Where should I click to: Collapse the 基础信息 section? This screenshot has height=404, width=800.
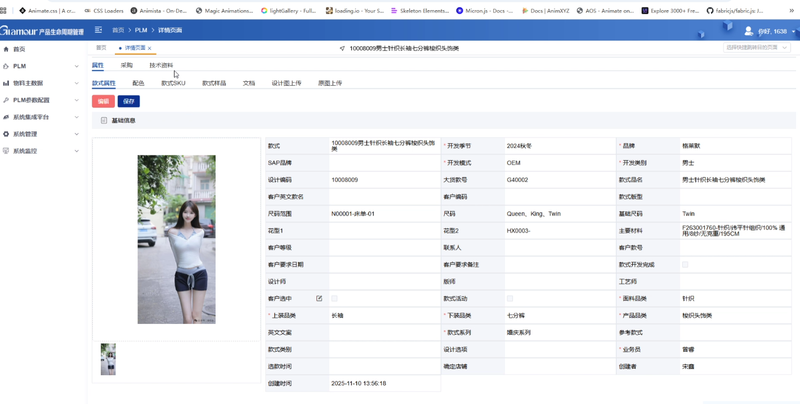[x=104, y=120]
